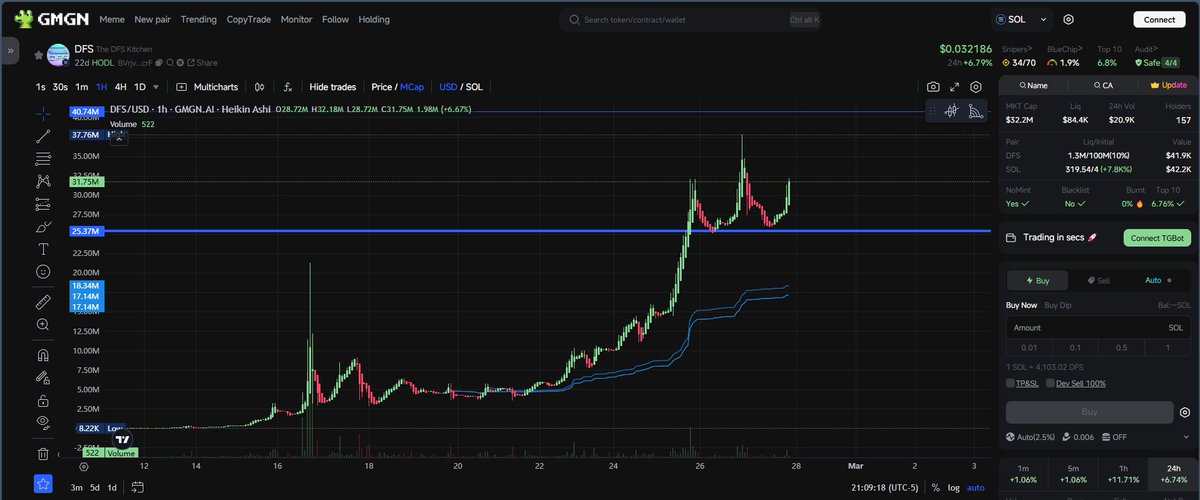Select the 1D timeframe

point(139,87)
